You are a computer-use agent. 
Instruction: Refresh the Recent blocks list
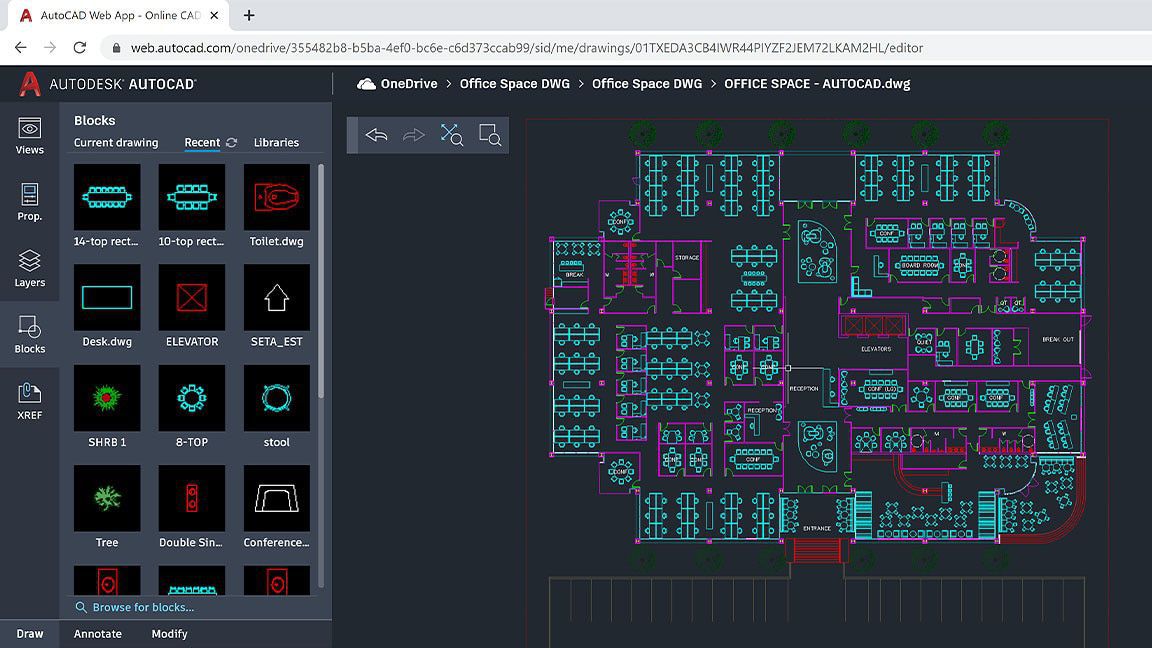click(x=230, y=142)
